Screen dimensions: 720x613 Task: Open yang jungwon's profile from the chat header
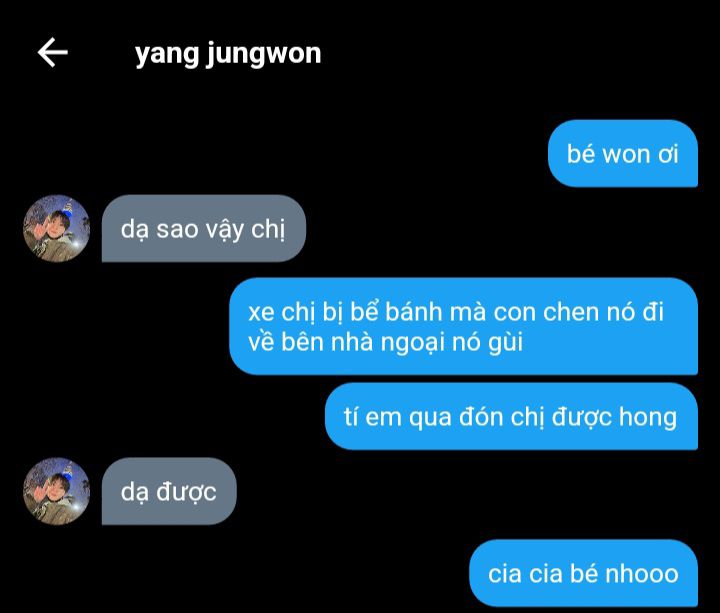pyautogui.click(x=228, y=54)
